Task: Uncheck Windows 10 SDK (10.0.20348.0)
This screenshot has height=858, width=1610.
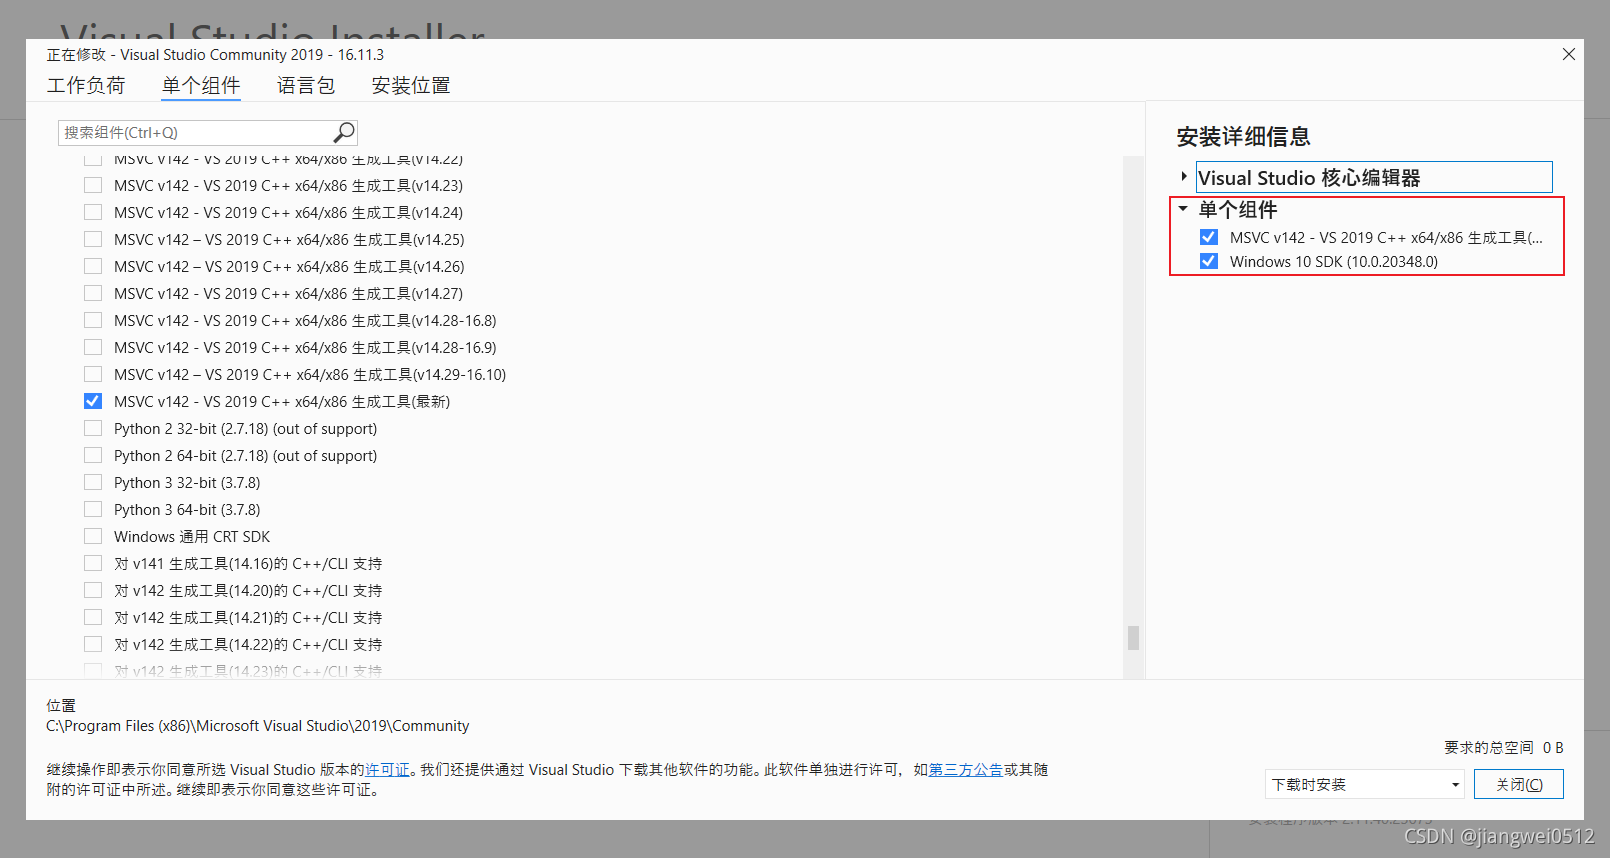Action: [1209, 261]
